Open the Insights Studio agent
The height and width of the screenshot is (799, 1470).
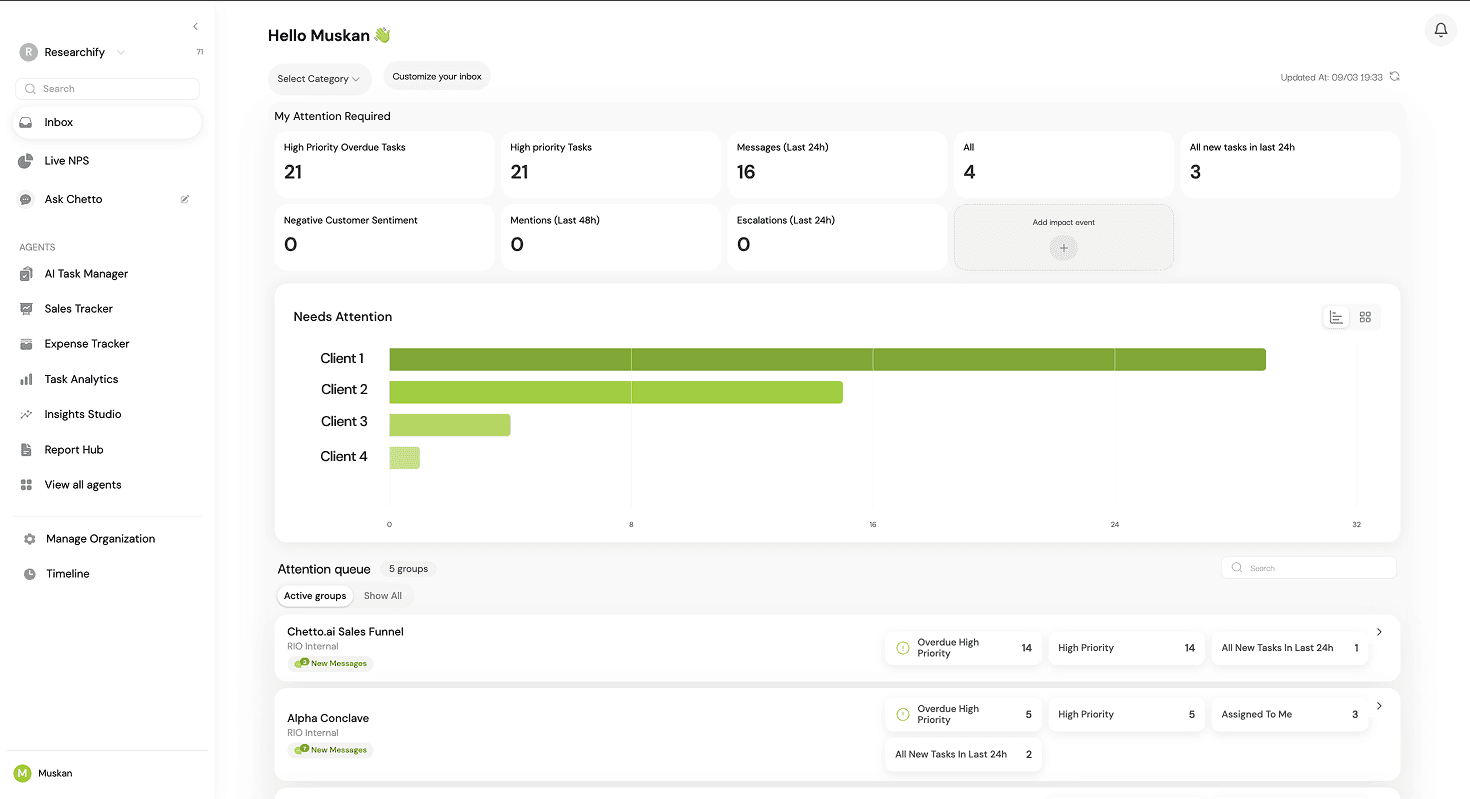(81, 413)
